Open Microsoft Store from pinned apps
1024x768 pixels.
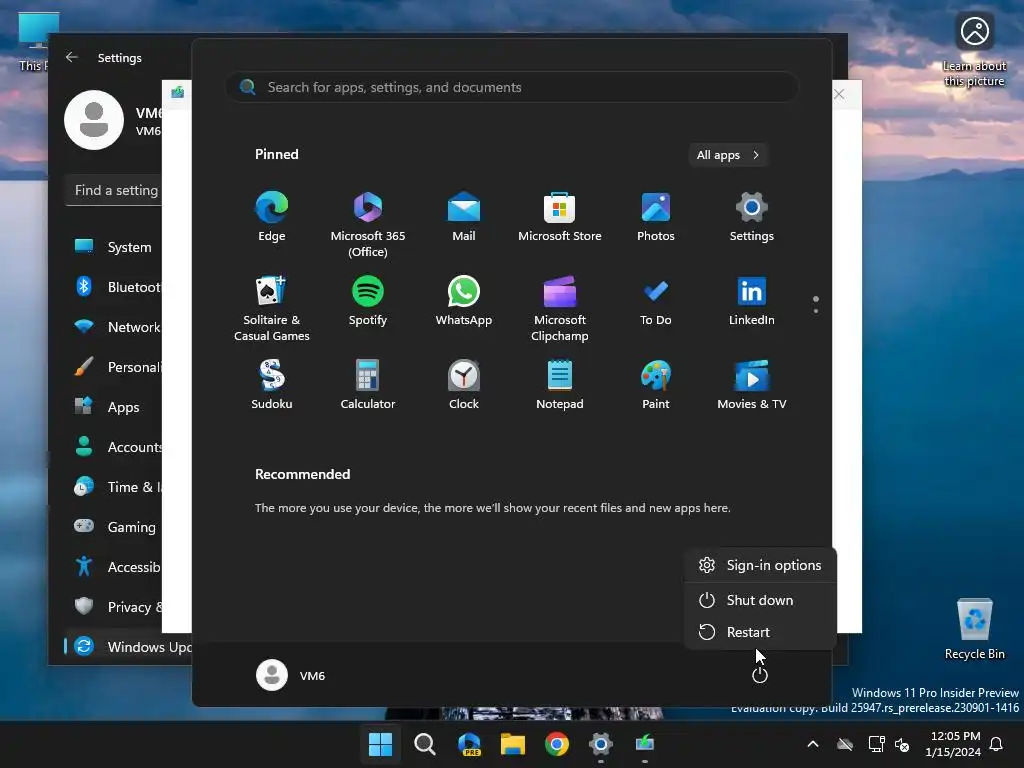coord(560,217)
